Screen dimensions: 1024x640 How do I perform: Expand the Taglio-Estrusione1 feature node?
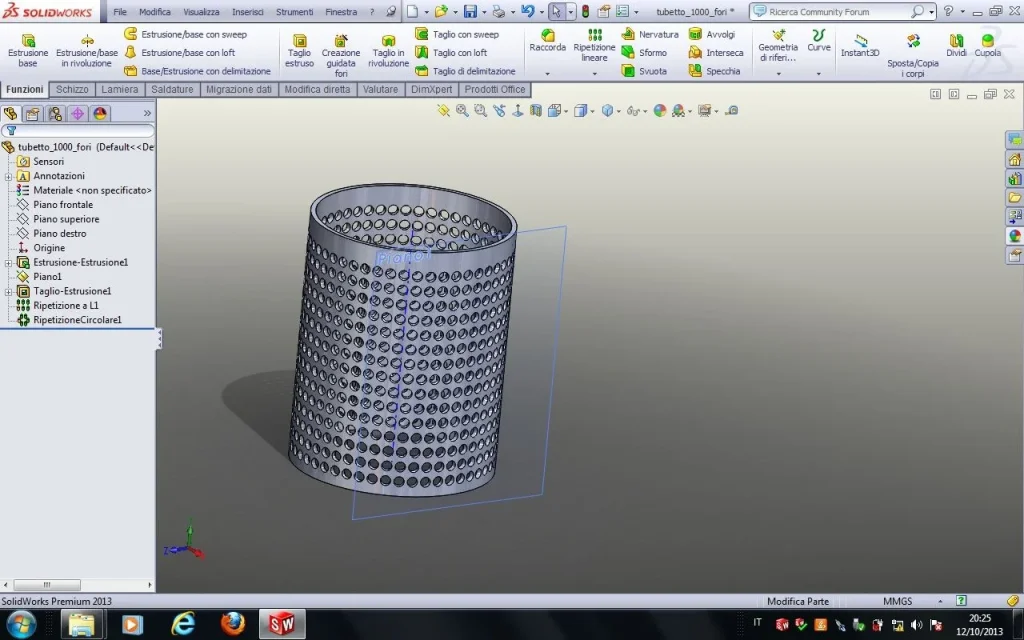click(x=8, y=291)
